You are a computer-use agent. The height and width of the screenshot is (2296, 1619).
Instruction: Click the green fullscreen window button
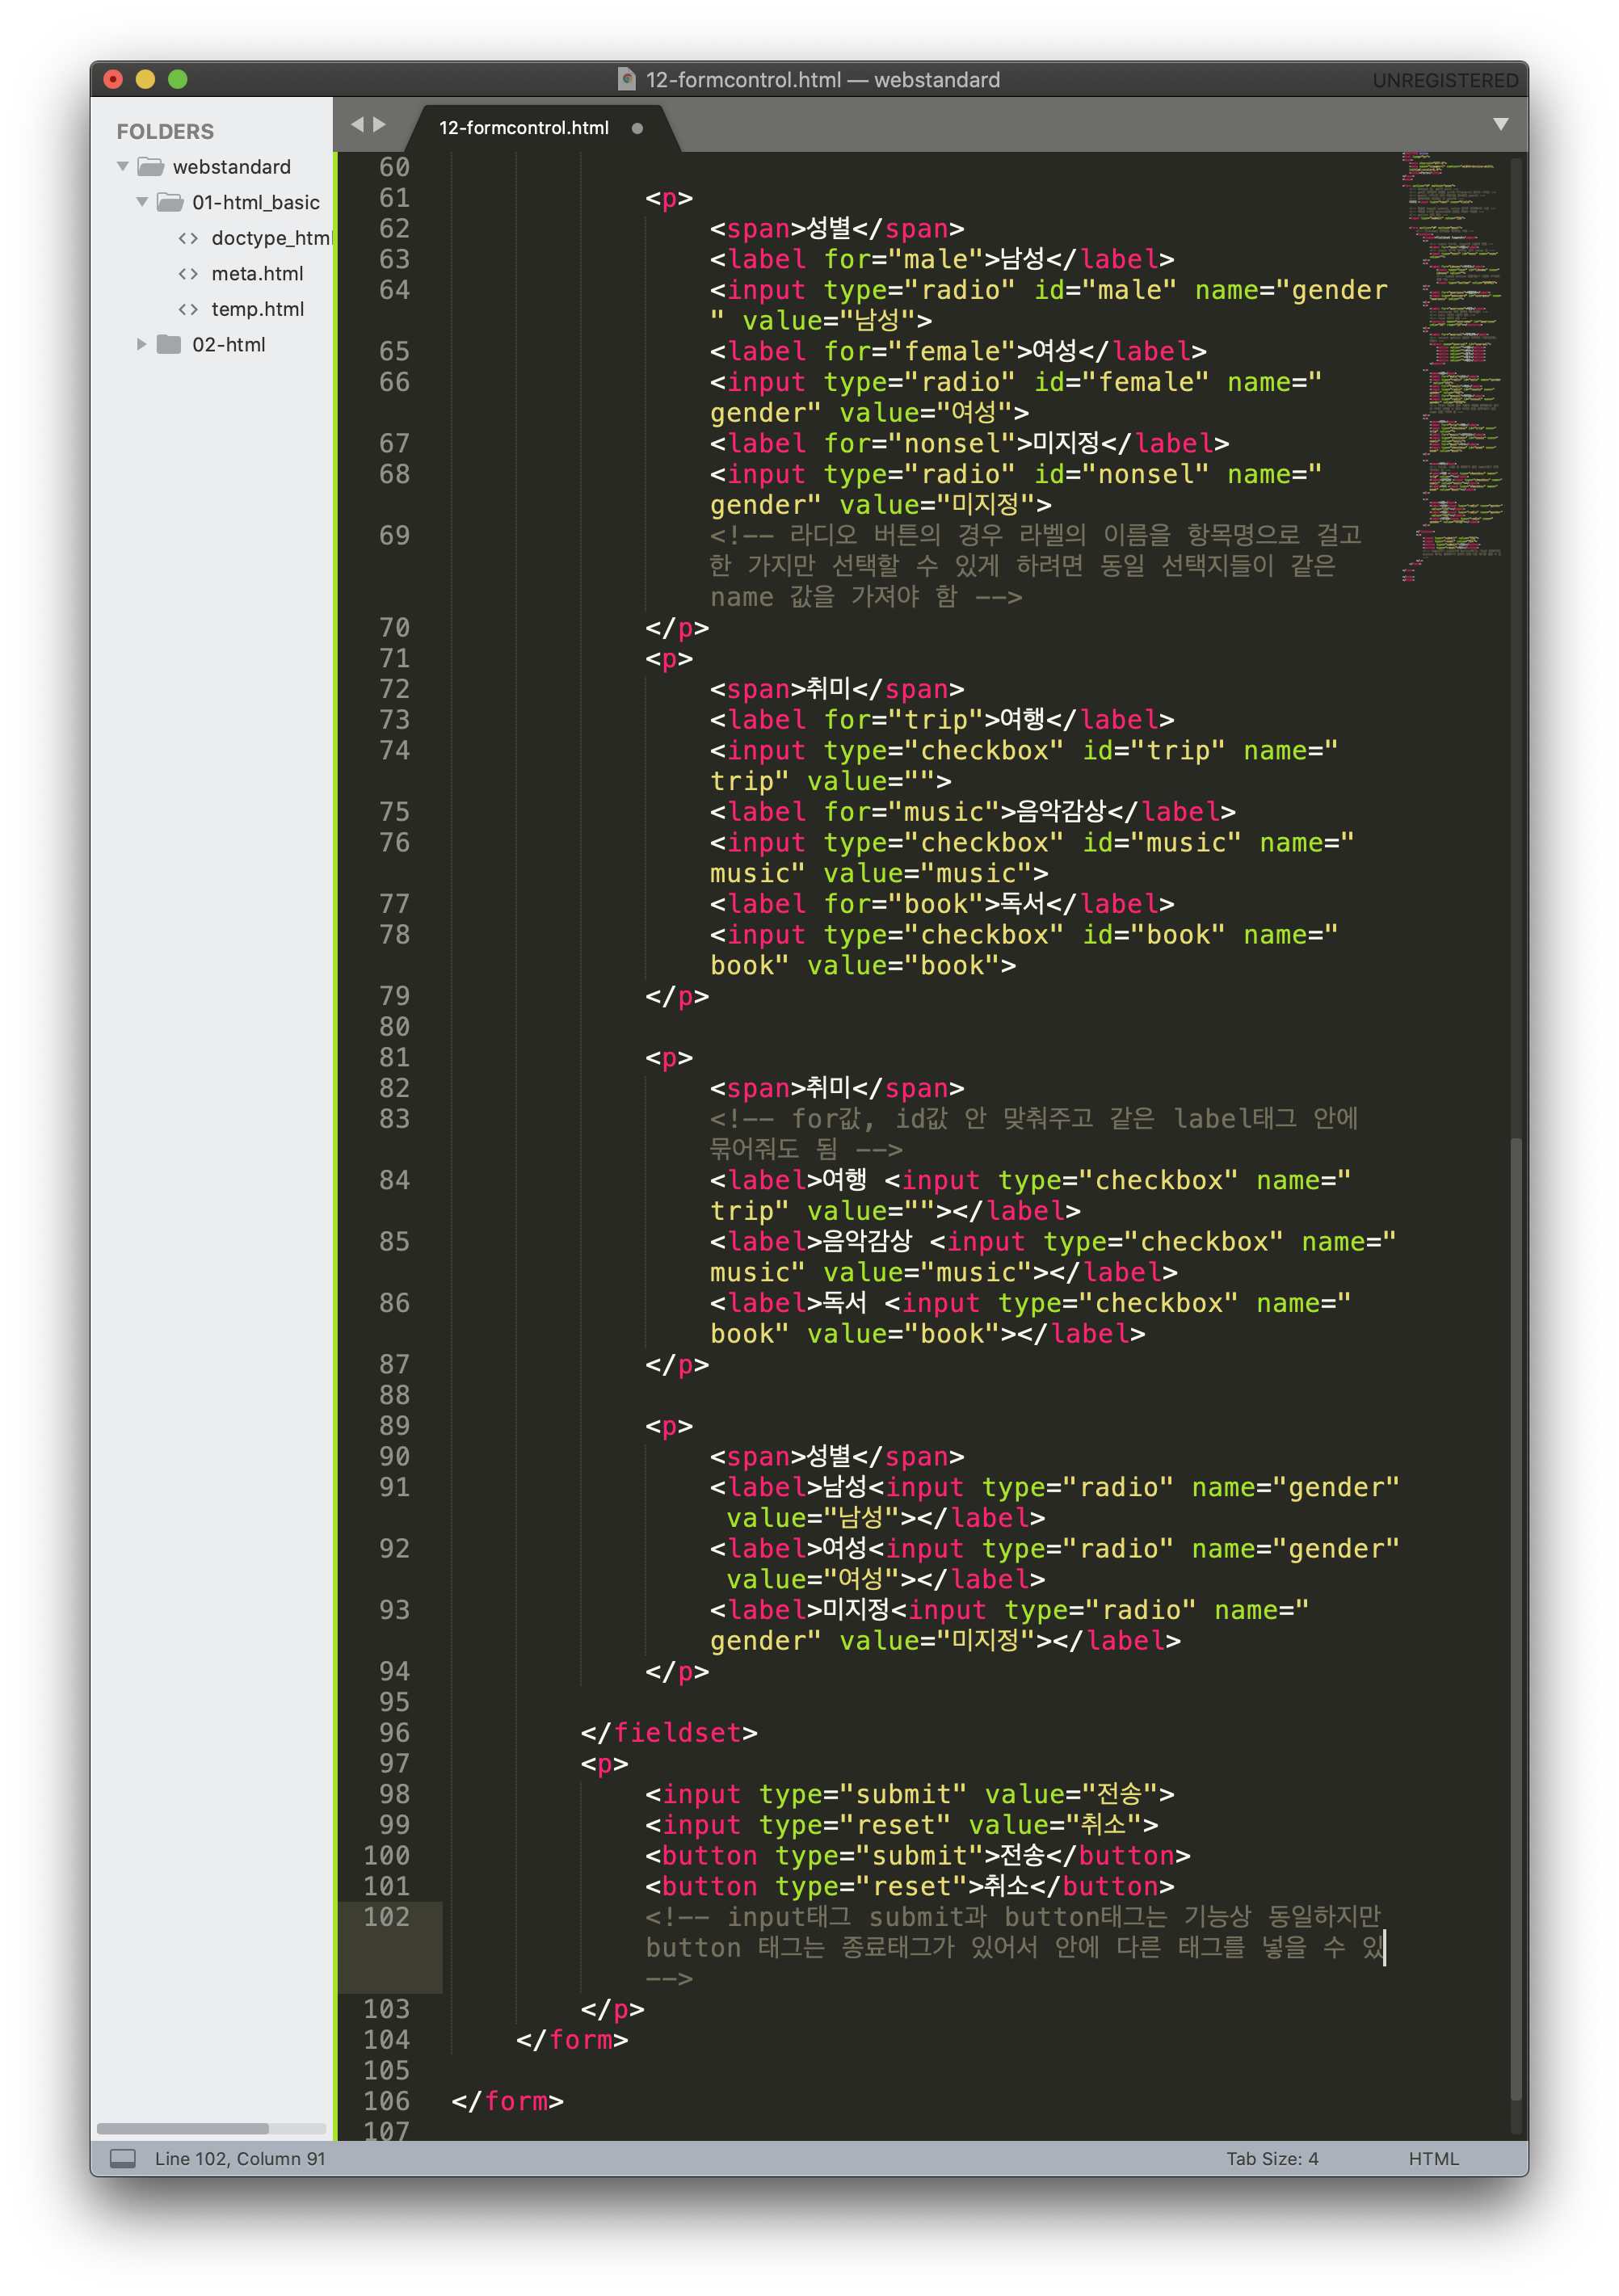178,79
